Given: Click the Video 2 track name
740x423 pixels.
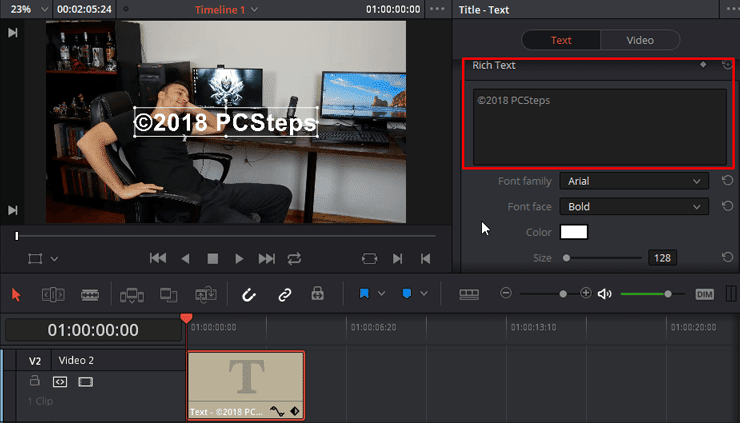Looking at the screenshot, I should [x=76, y=360].
